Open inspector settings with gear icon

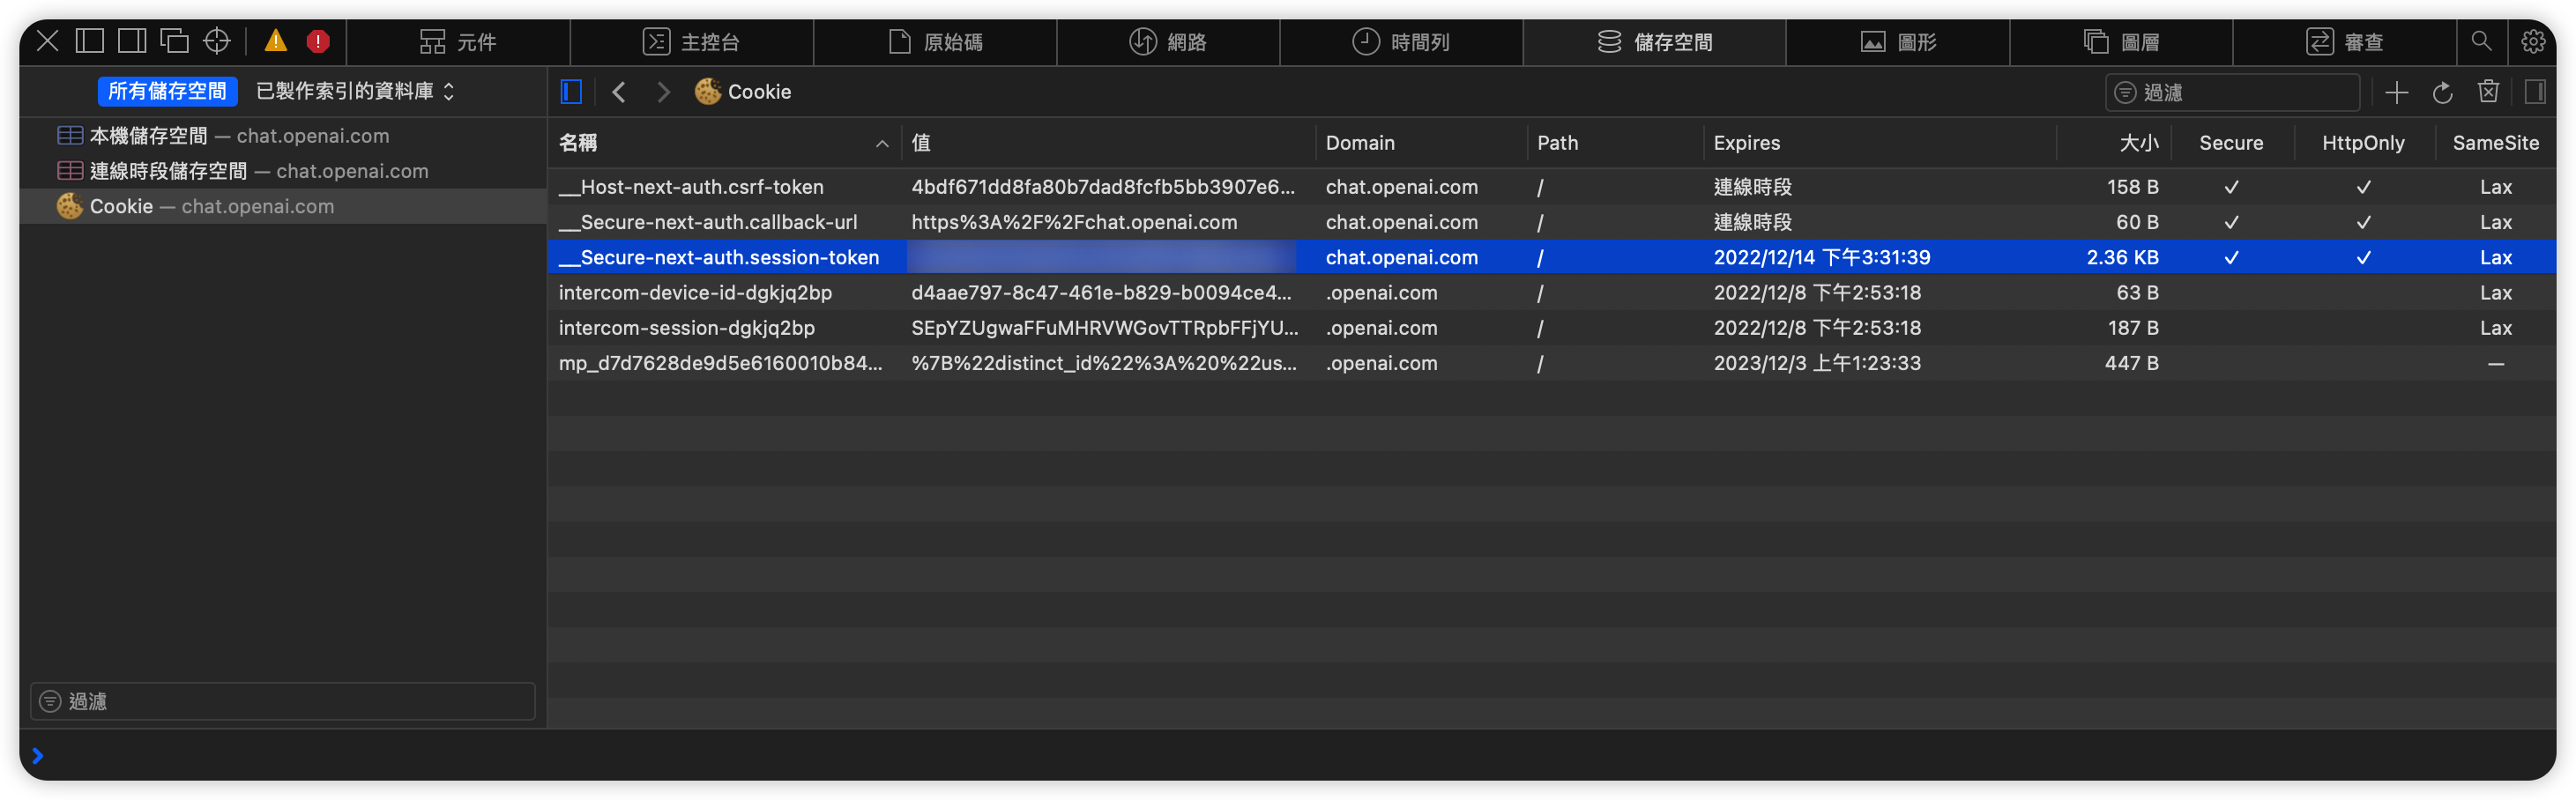(2533, 41)
